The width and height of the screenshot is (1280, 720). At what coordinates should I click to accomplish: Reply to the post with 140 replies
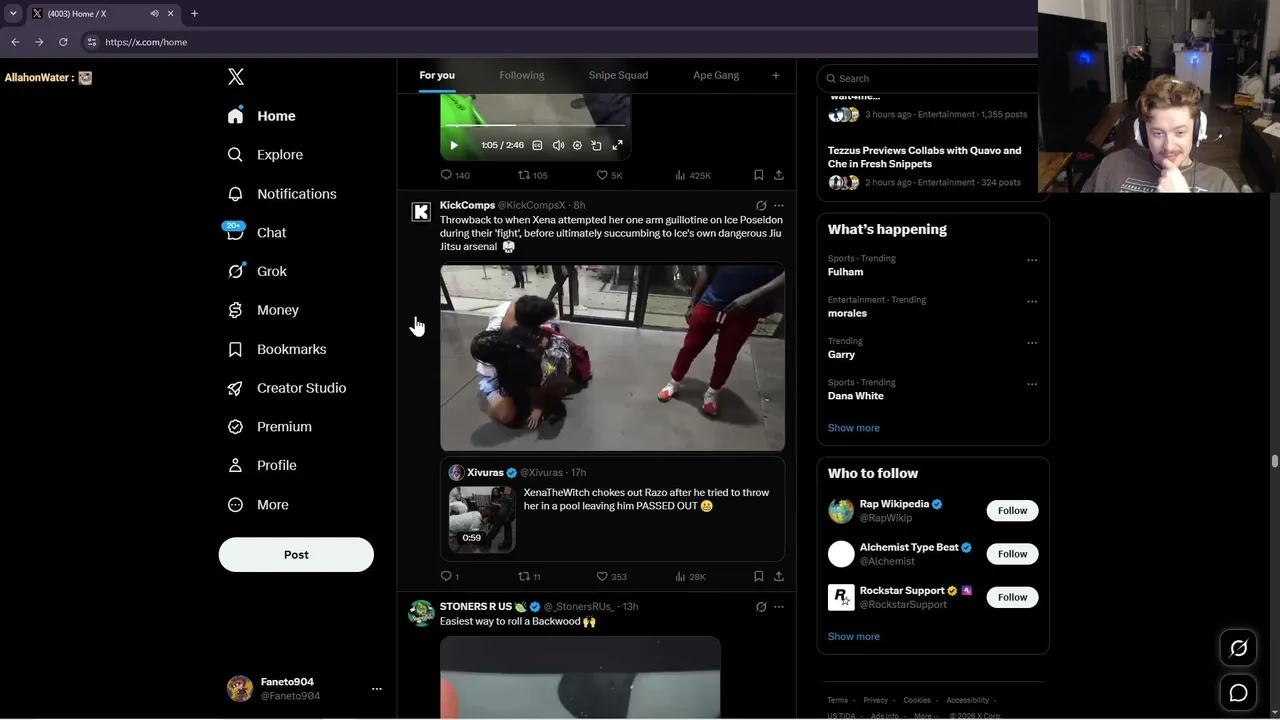pos(455,175)
